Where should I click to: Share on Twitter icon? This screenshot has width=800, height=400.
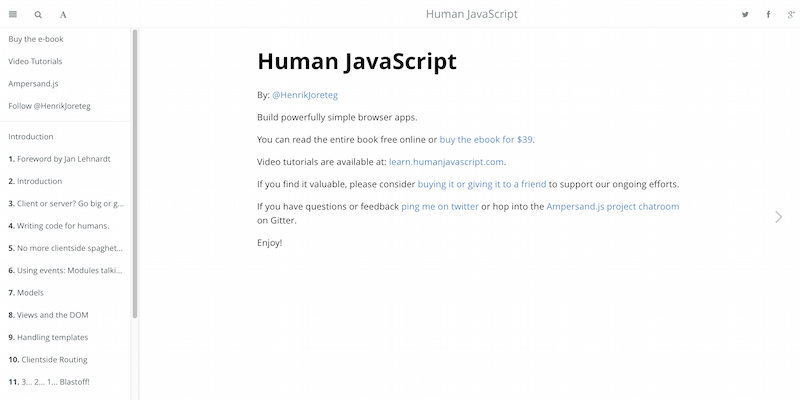[x=745, y=15]
